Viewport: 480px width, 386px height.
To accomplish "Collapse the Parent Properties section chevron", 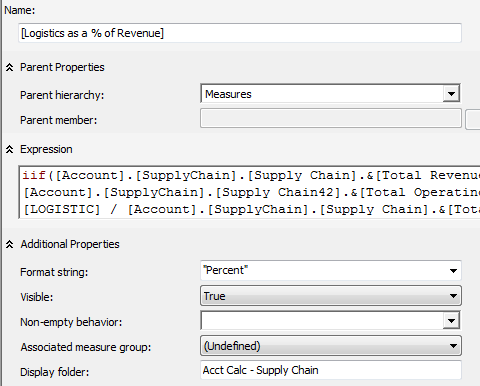I will (x=10, y=67).
